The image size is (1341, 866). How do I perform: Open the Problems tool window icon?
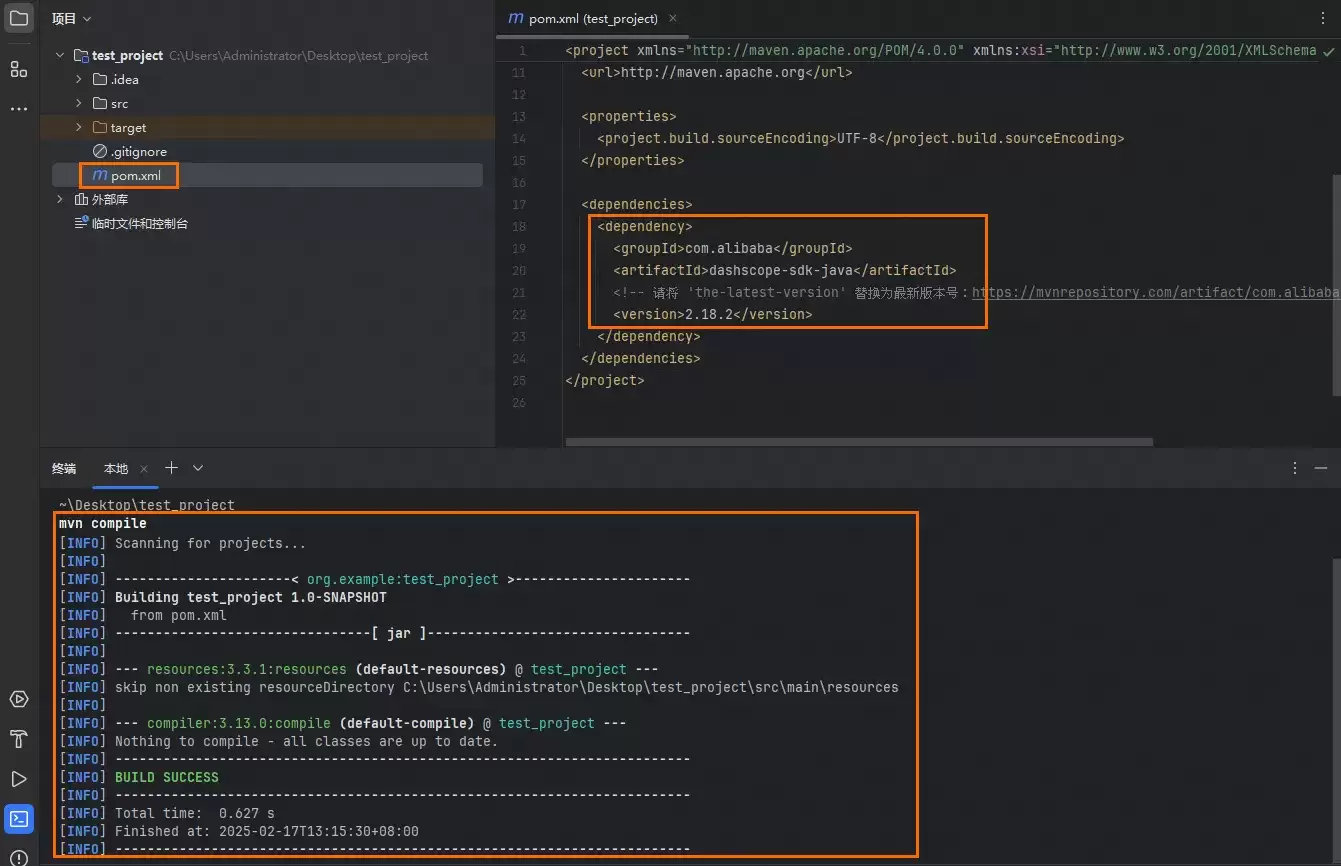click(x=19, y=857)
